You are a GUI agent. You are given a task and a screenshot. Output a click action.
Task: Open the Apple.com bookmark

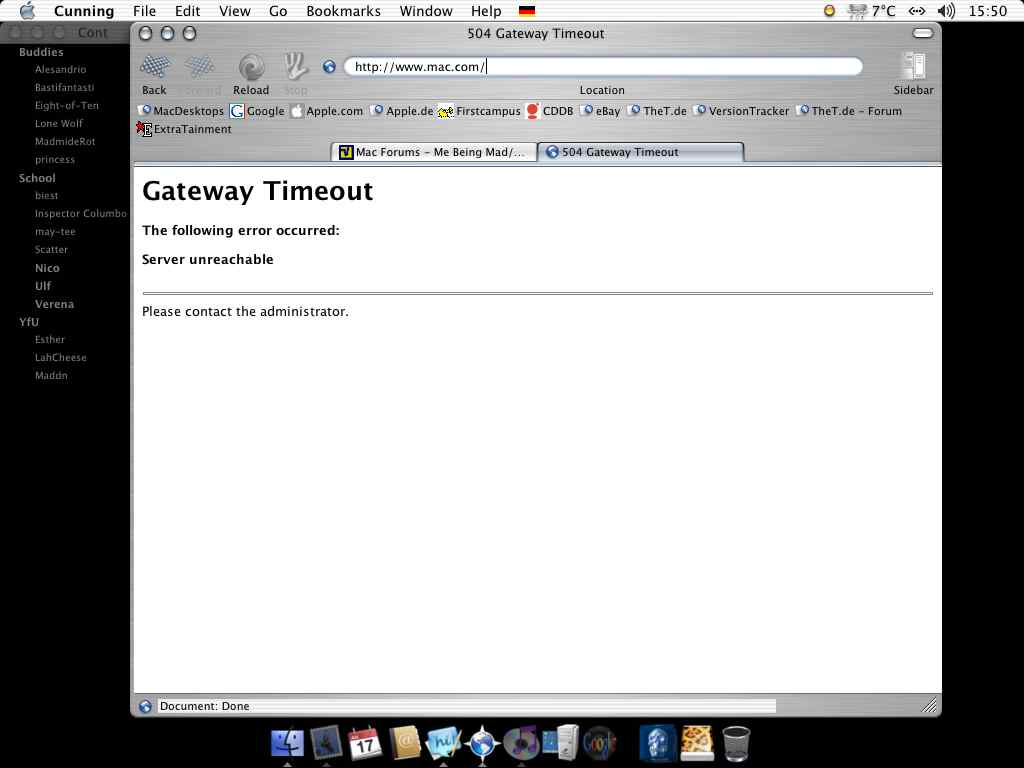coord(327,111)
